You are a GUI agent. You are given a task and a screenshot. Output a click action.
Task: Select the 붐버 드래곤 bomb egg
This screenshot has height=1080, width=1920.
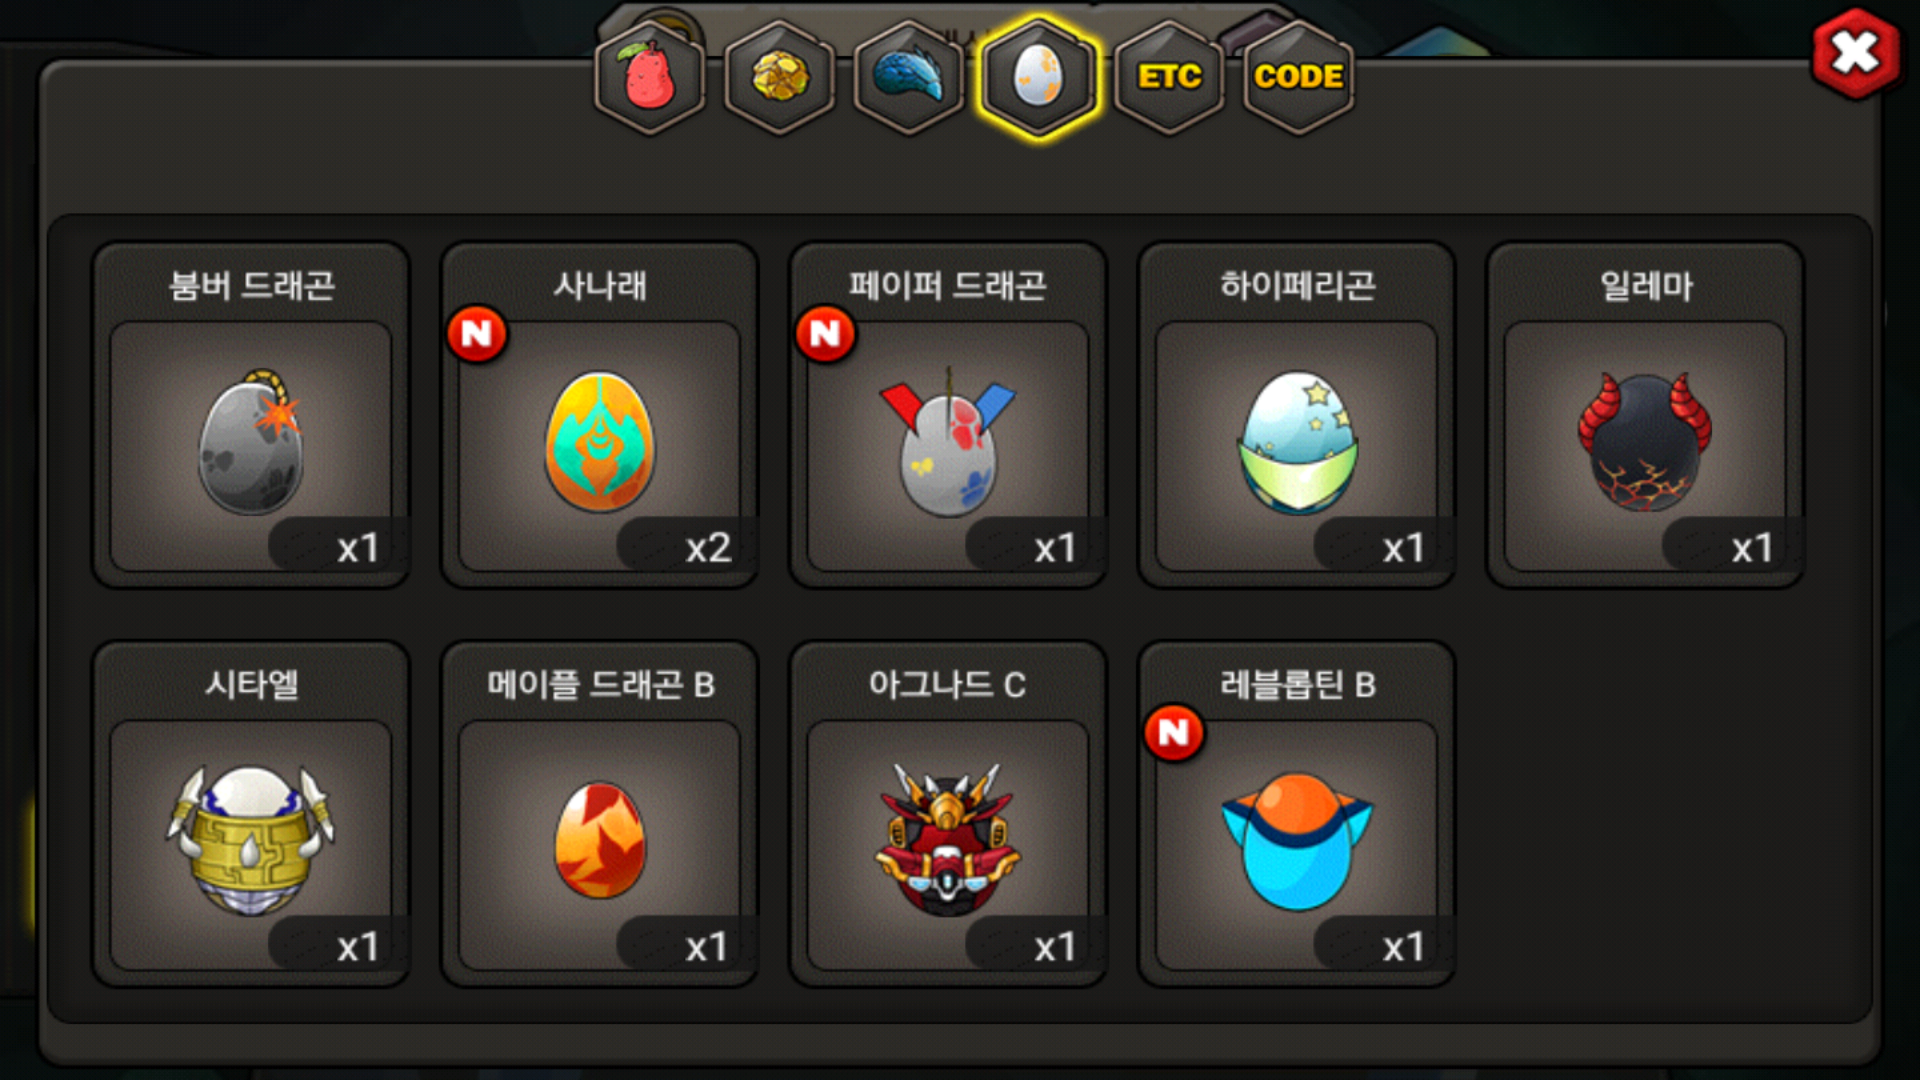point(251,415)
